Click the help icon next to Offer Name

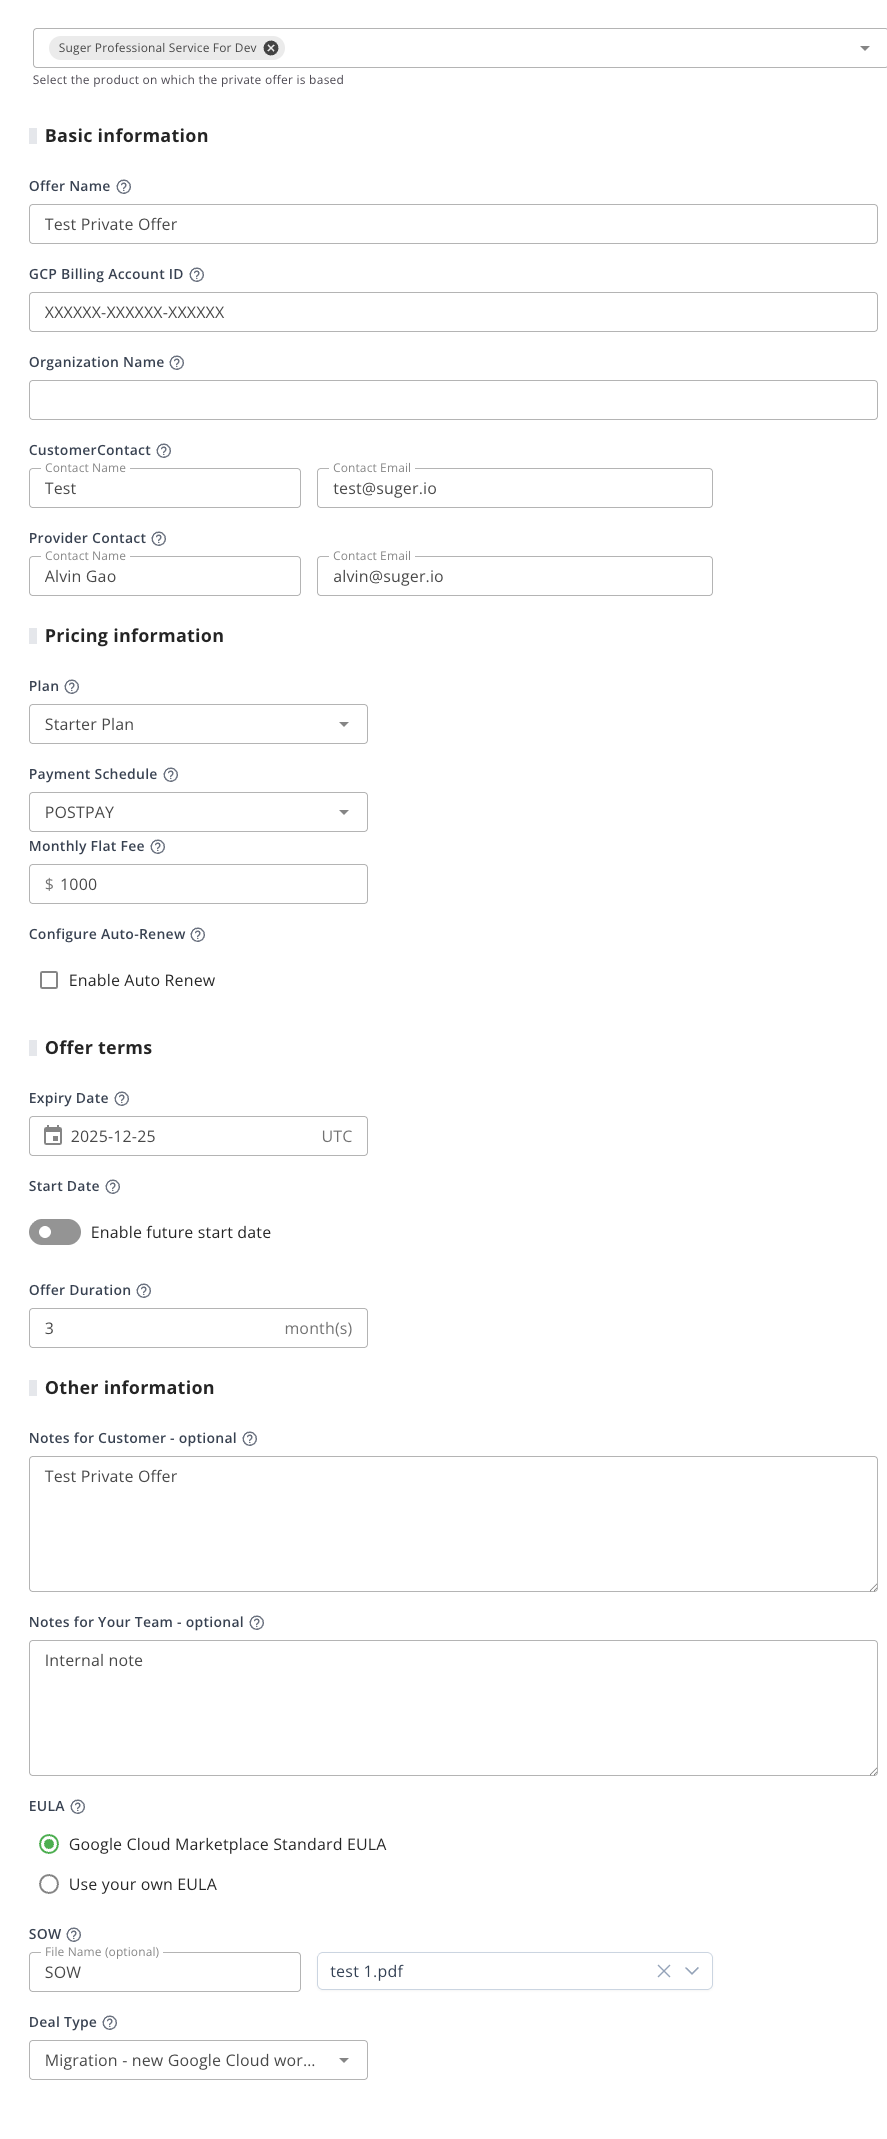tap(122, 186)
